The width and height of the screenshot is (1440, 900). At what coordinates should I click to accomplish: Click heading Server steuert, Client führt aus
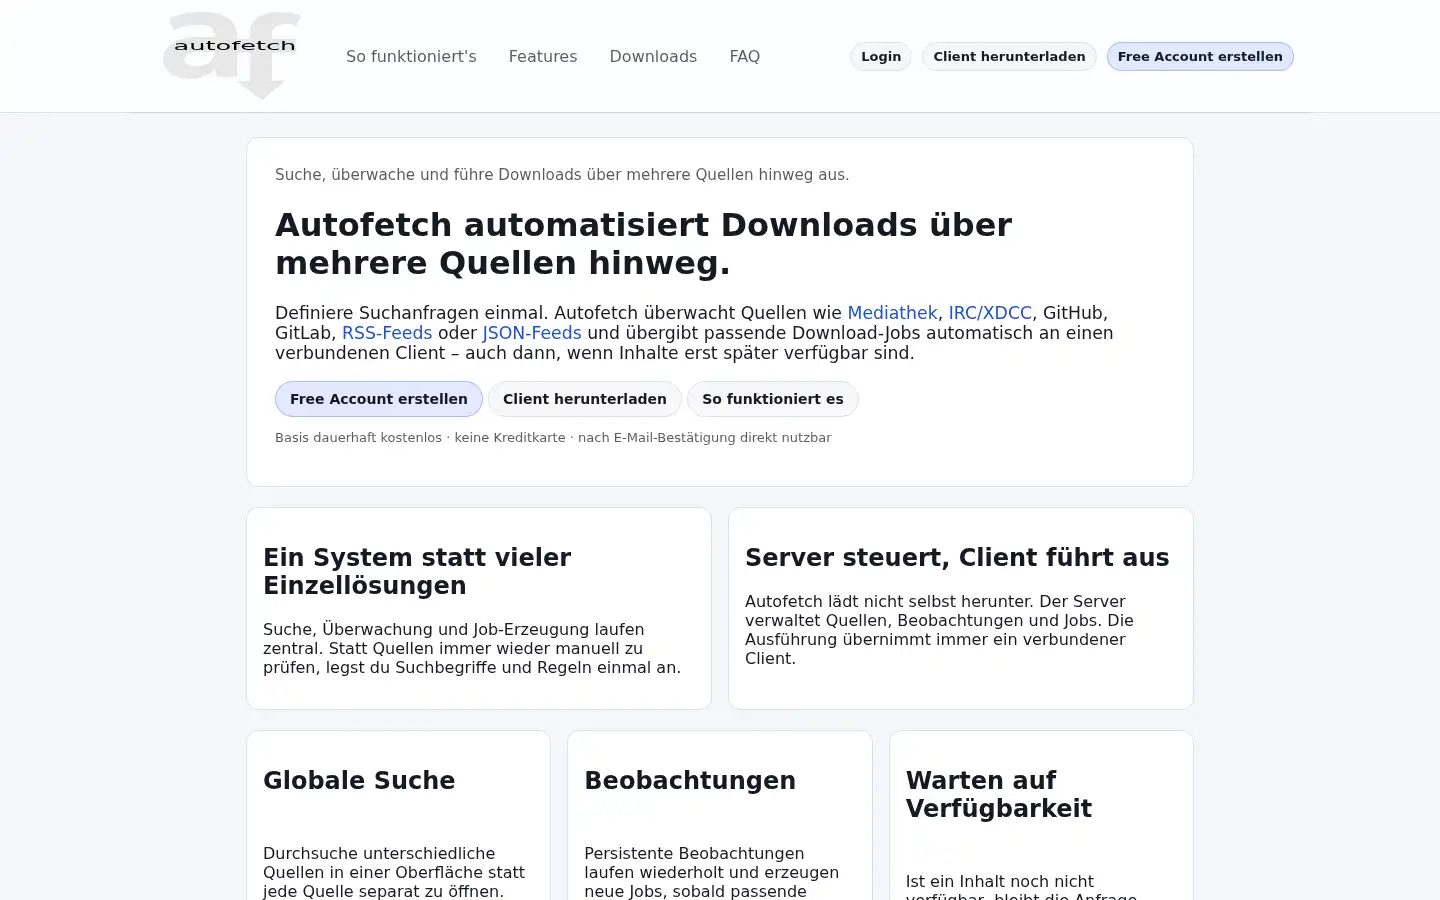pos(957,558)
